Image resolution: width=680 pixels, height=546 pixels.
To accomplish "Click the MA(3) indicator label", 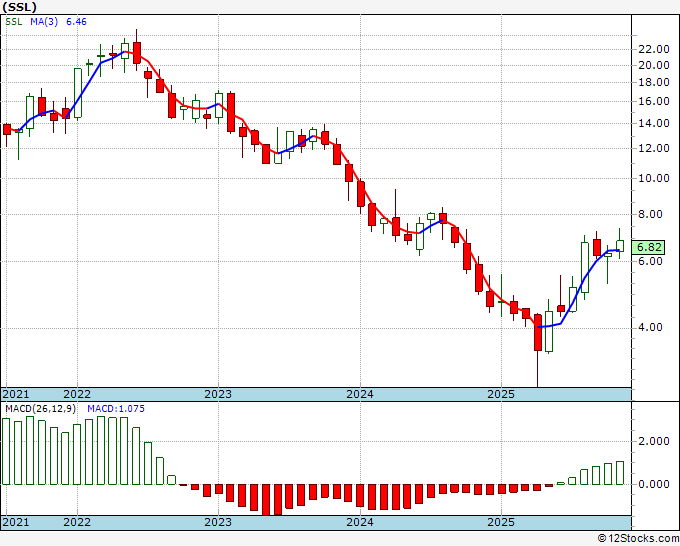I will point(44,21).
